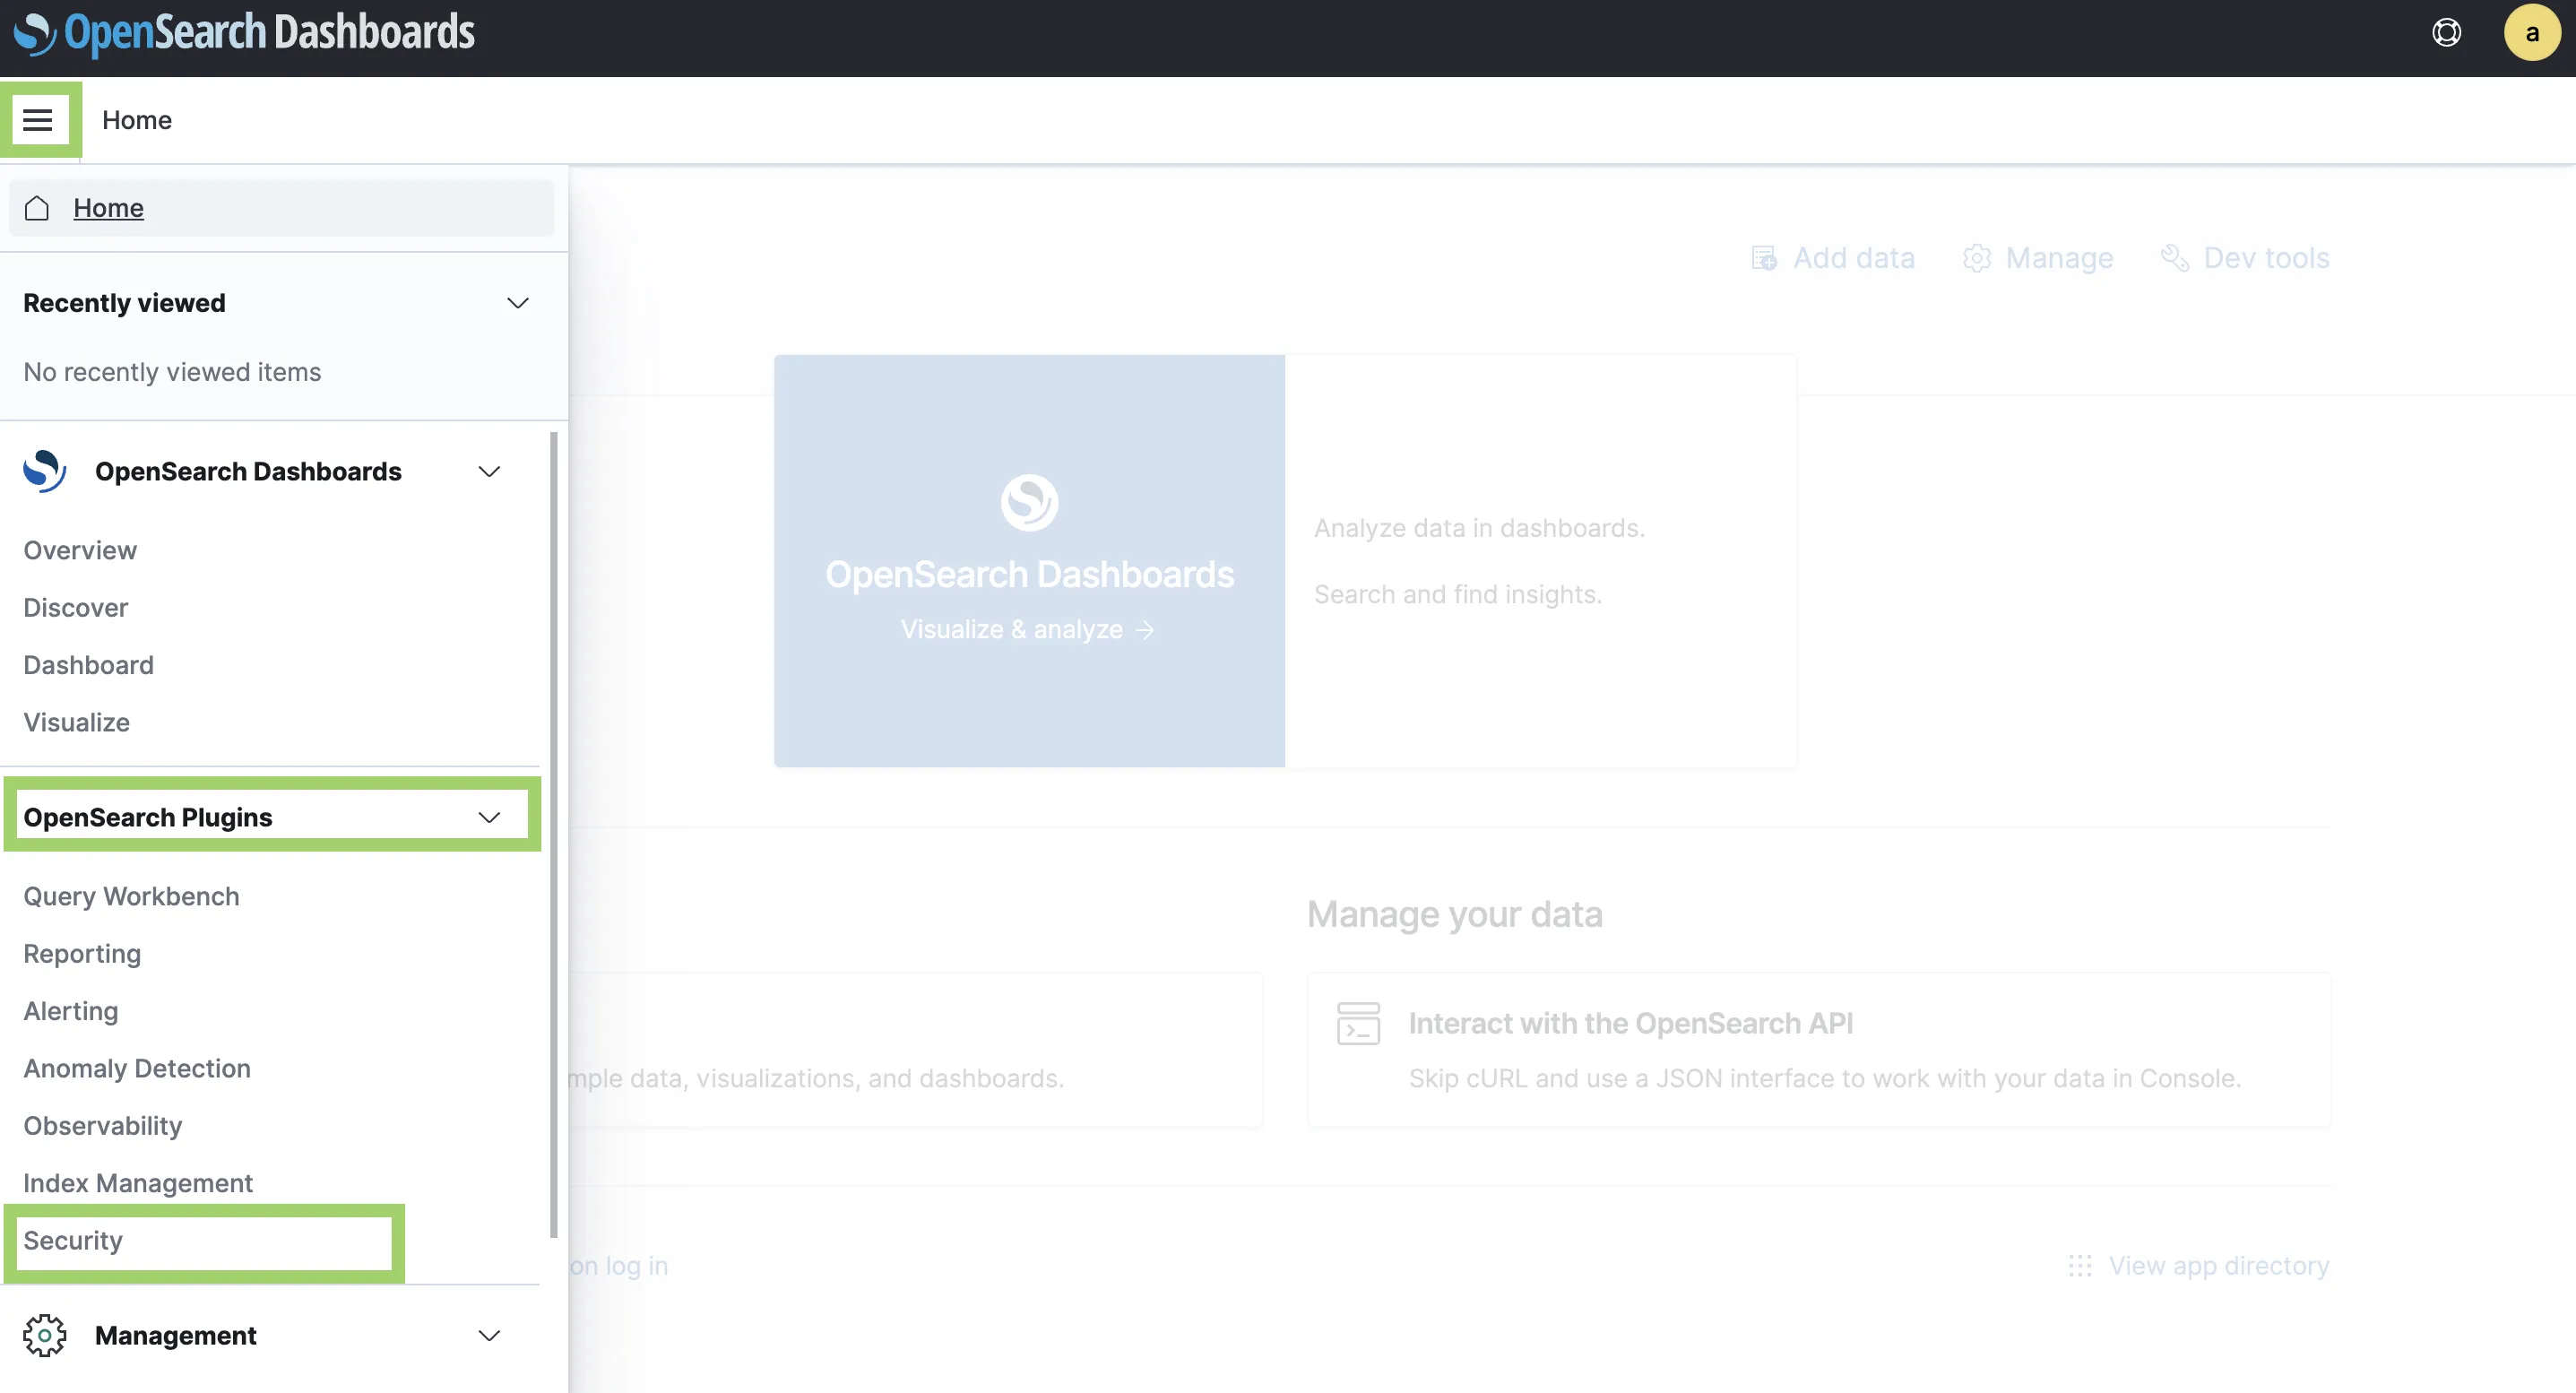The image size is (2576, 1393).
Task: Click the hamburger menu toggle icon
Action: (x=38, y=120)
